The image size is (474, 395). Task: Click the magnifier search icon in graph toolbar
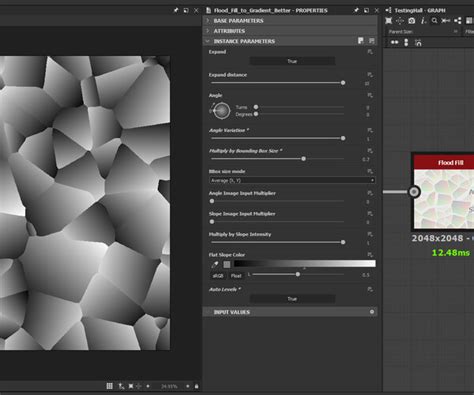tap(434, 21)
